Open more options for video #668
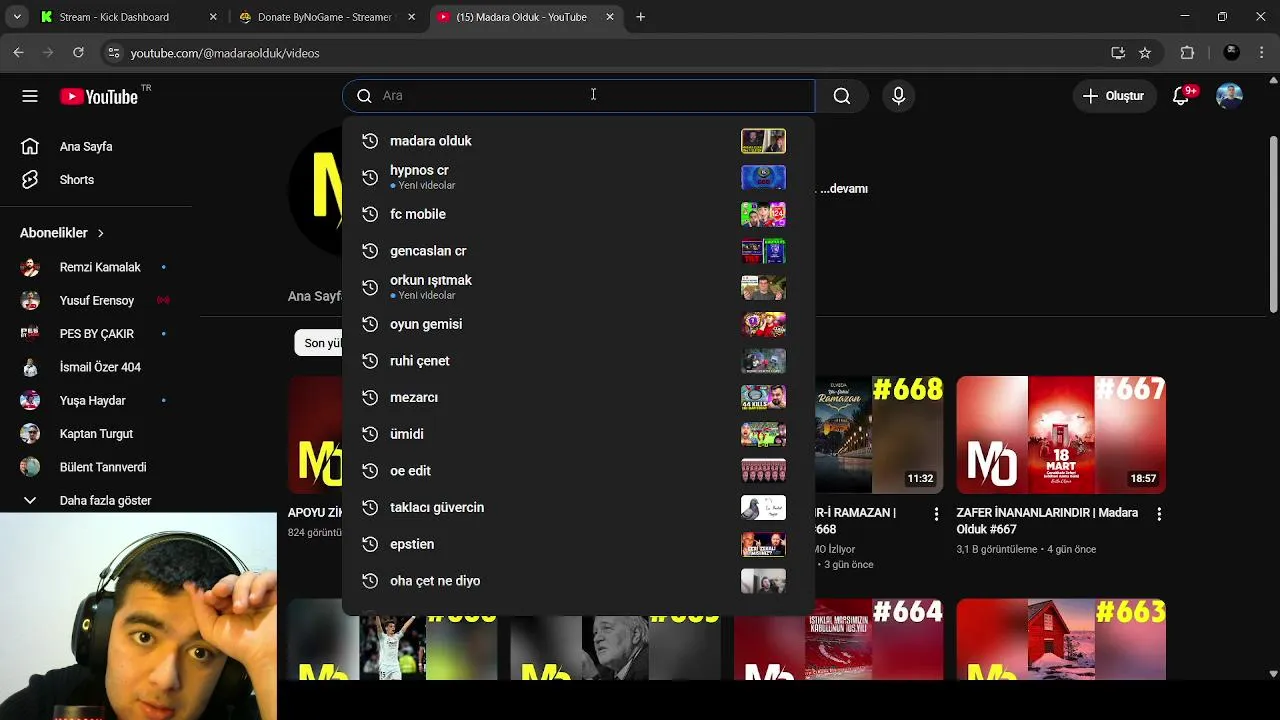 [x=936, y=514]
